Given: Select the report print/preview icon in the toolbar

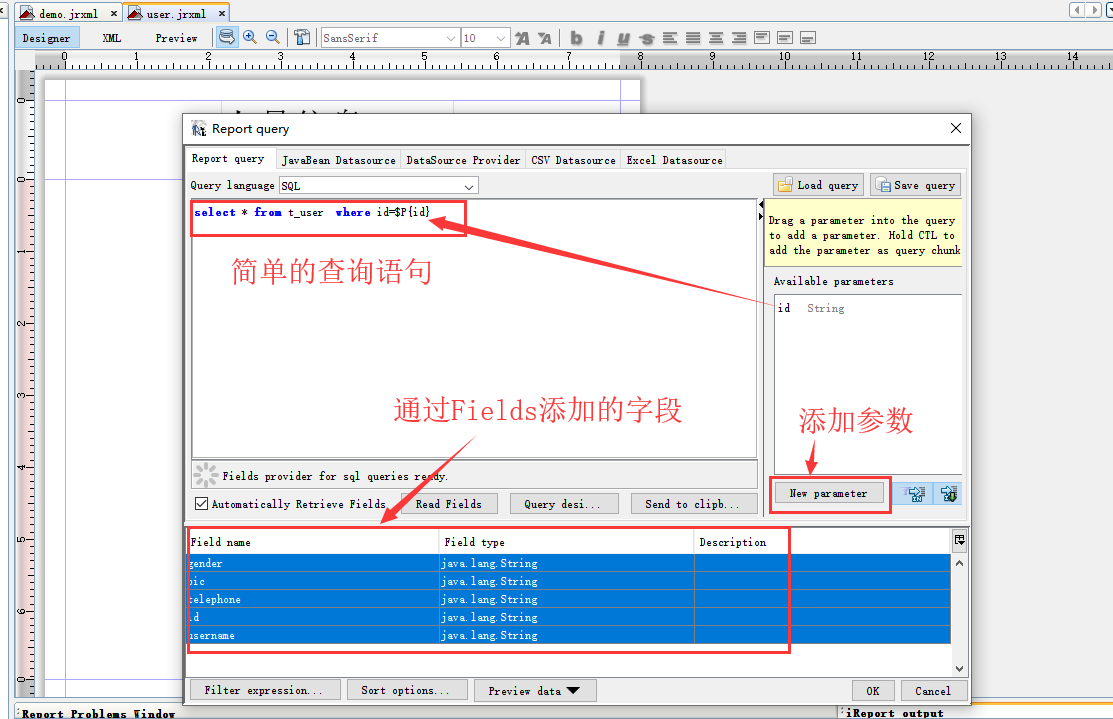Looking at the screenshot, I should (x=227, y=37).
